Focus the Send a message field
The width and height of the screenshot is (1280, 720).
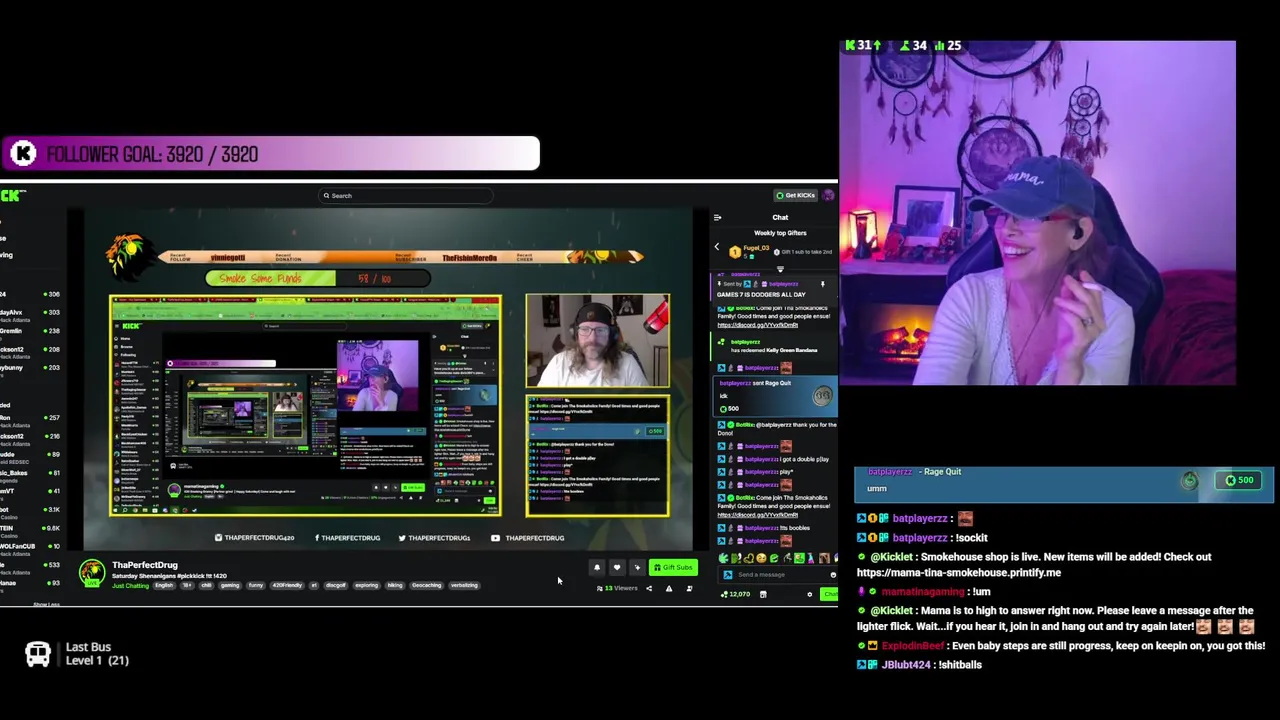[x=780, y=575]
